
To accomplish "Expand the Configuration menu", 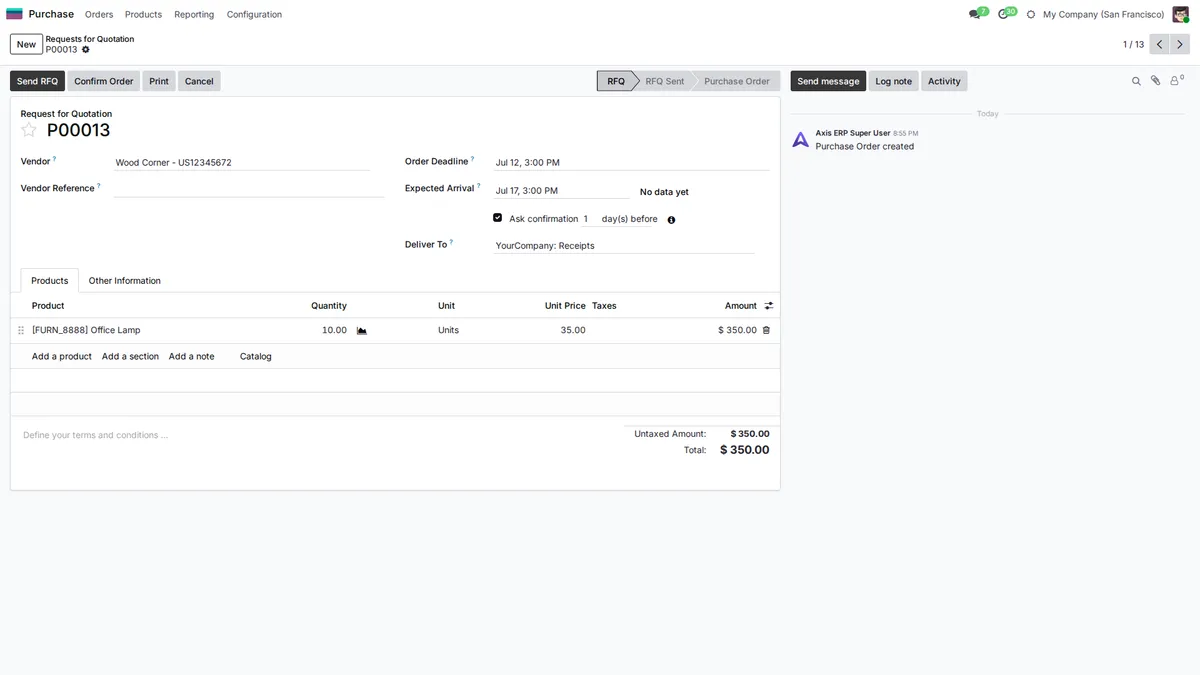I will (254, 15).
